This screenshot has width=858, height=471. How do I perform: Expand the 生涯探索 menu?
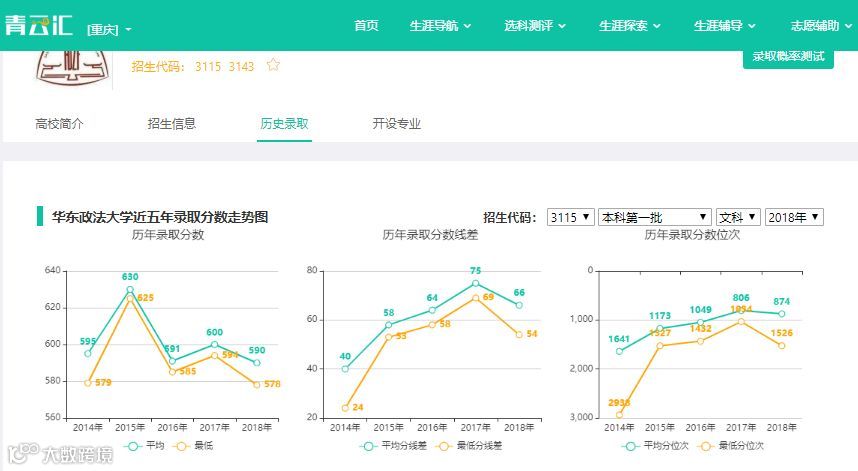[629, 26]
